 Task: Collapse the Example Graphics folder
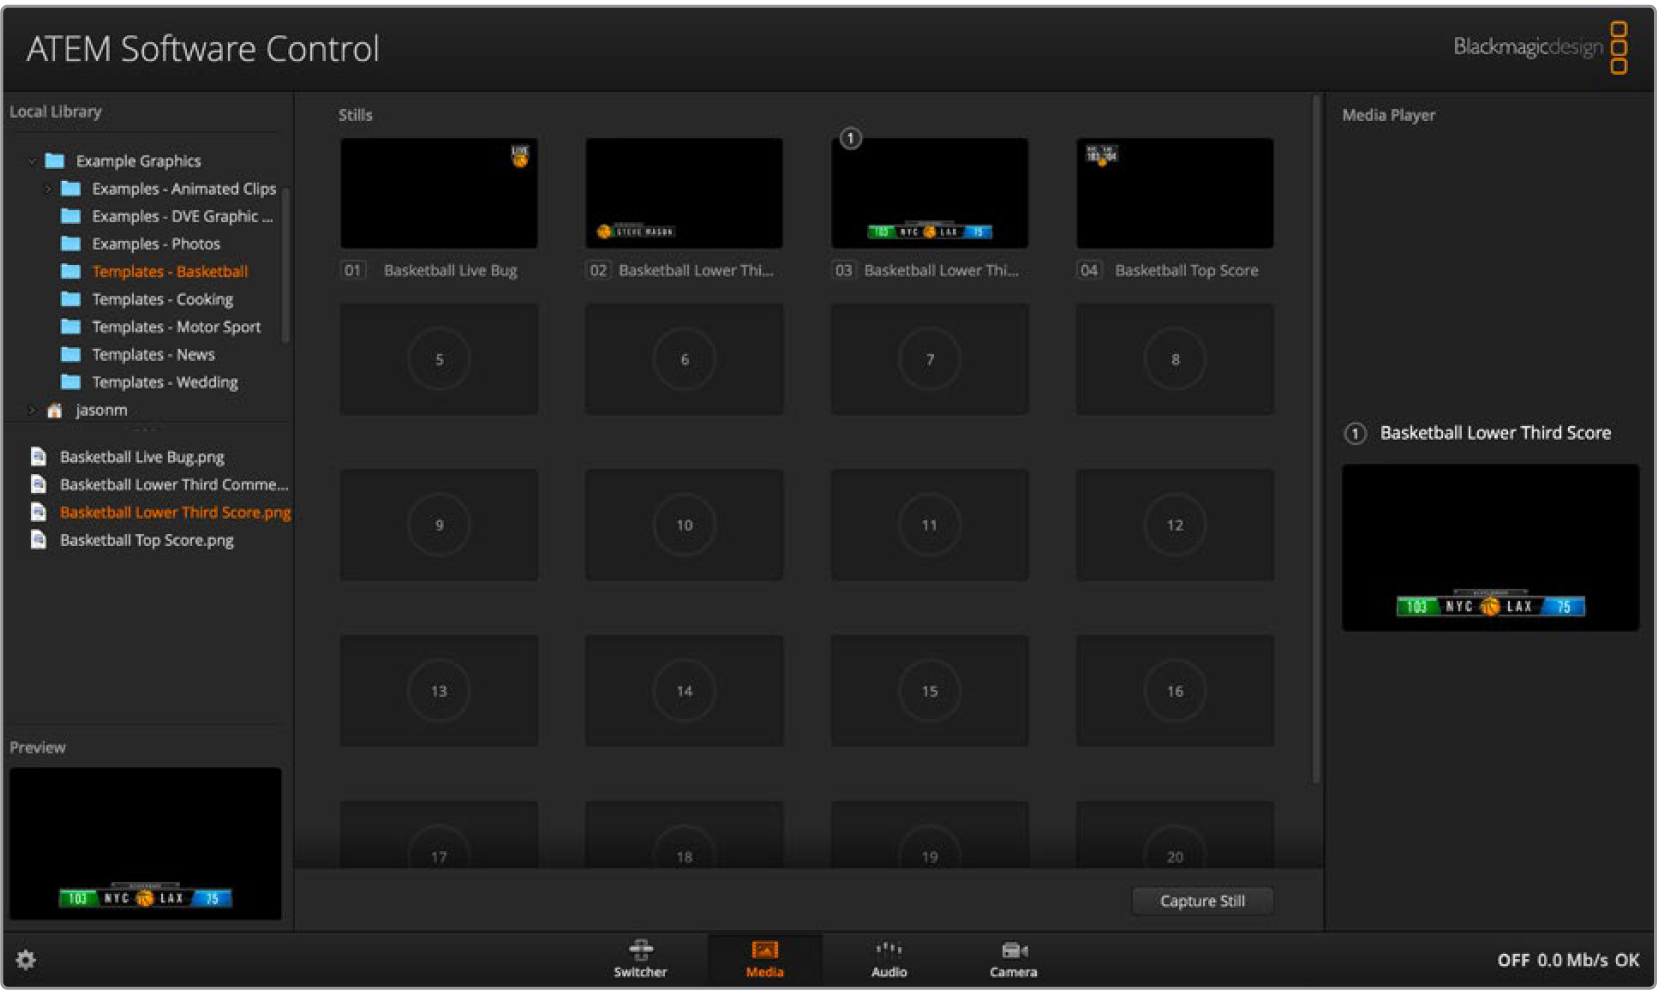[x=33, y=161]
